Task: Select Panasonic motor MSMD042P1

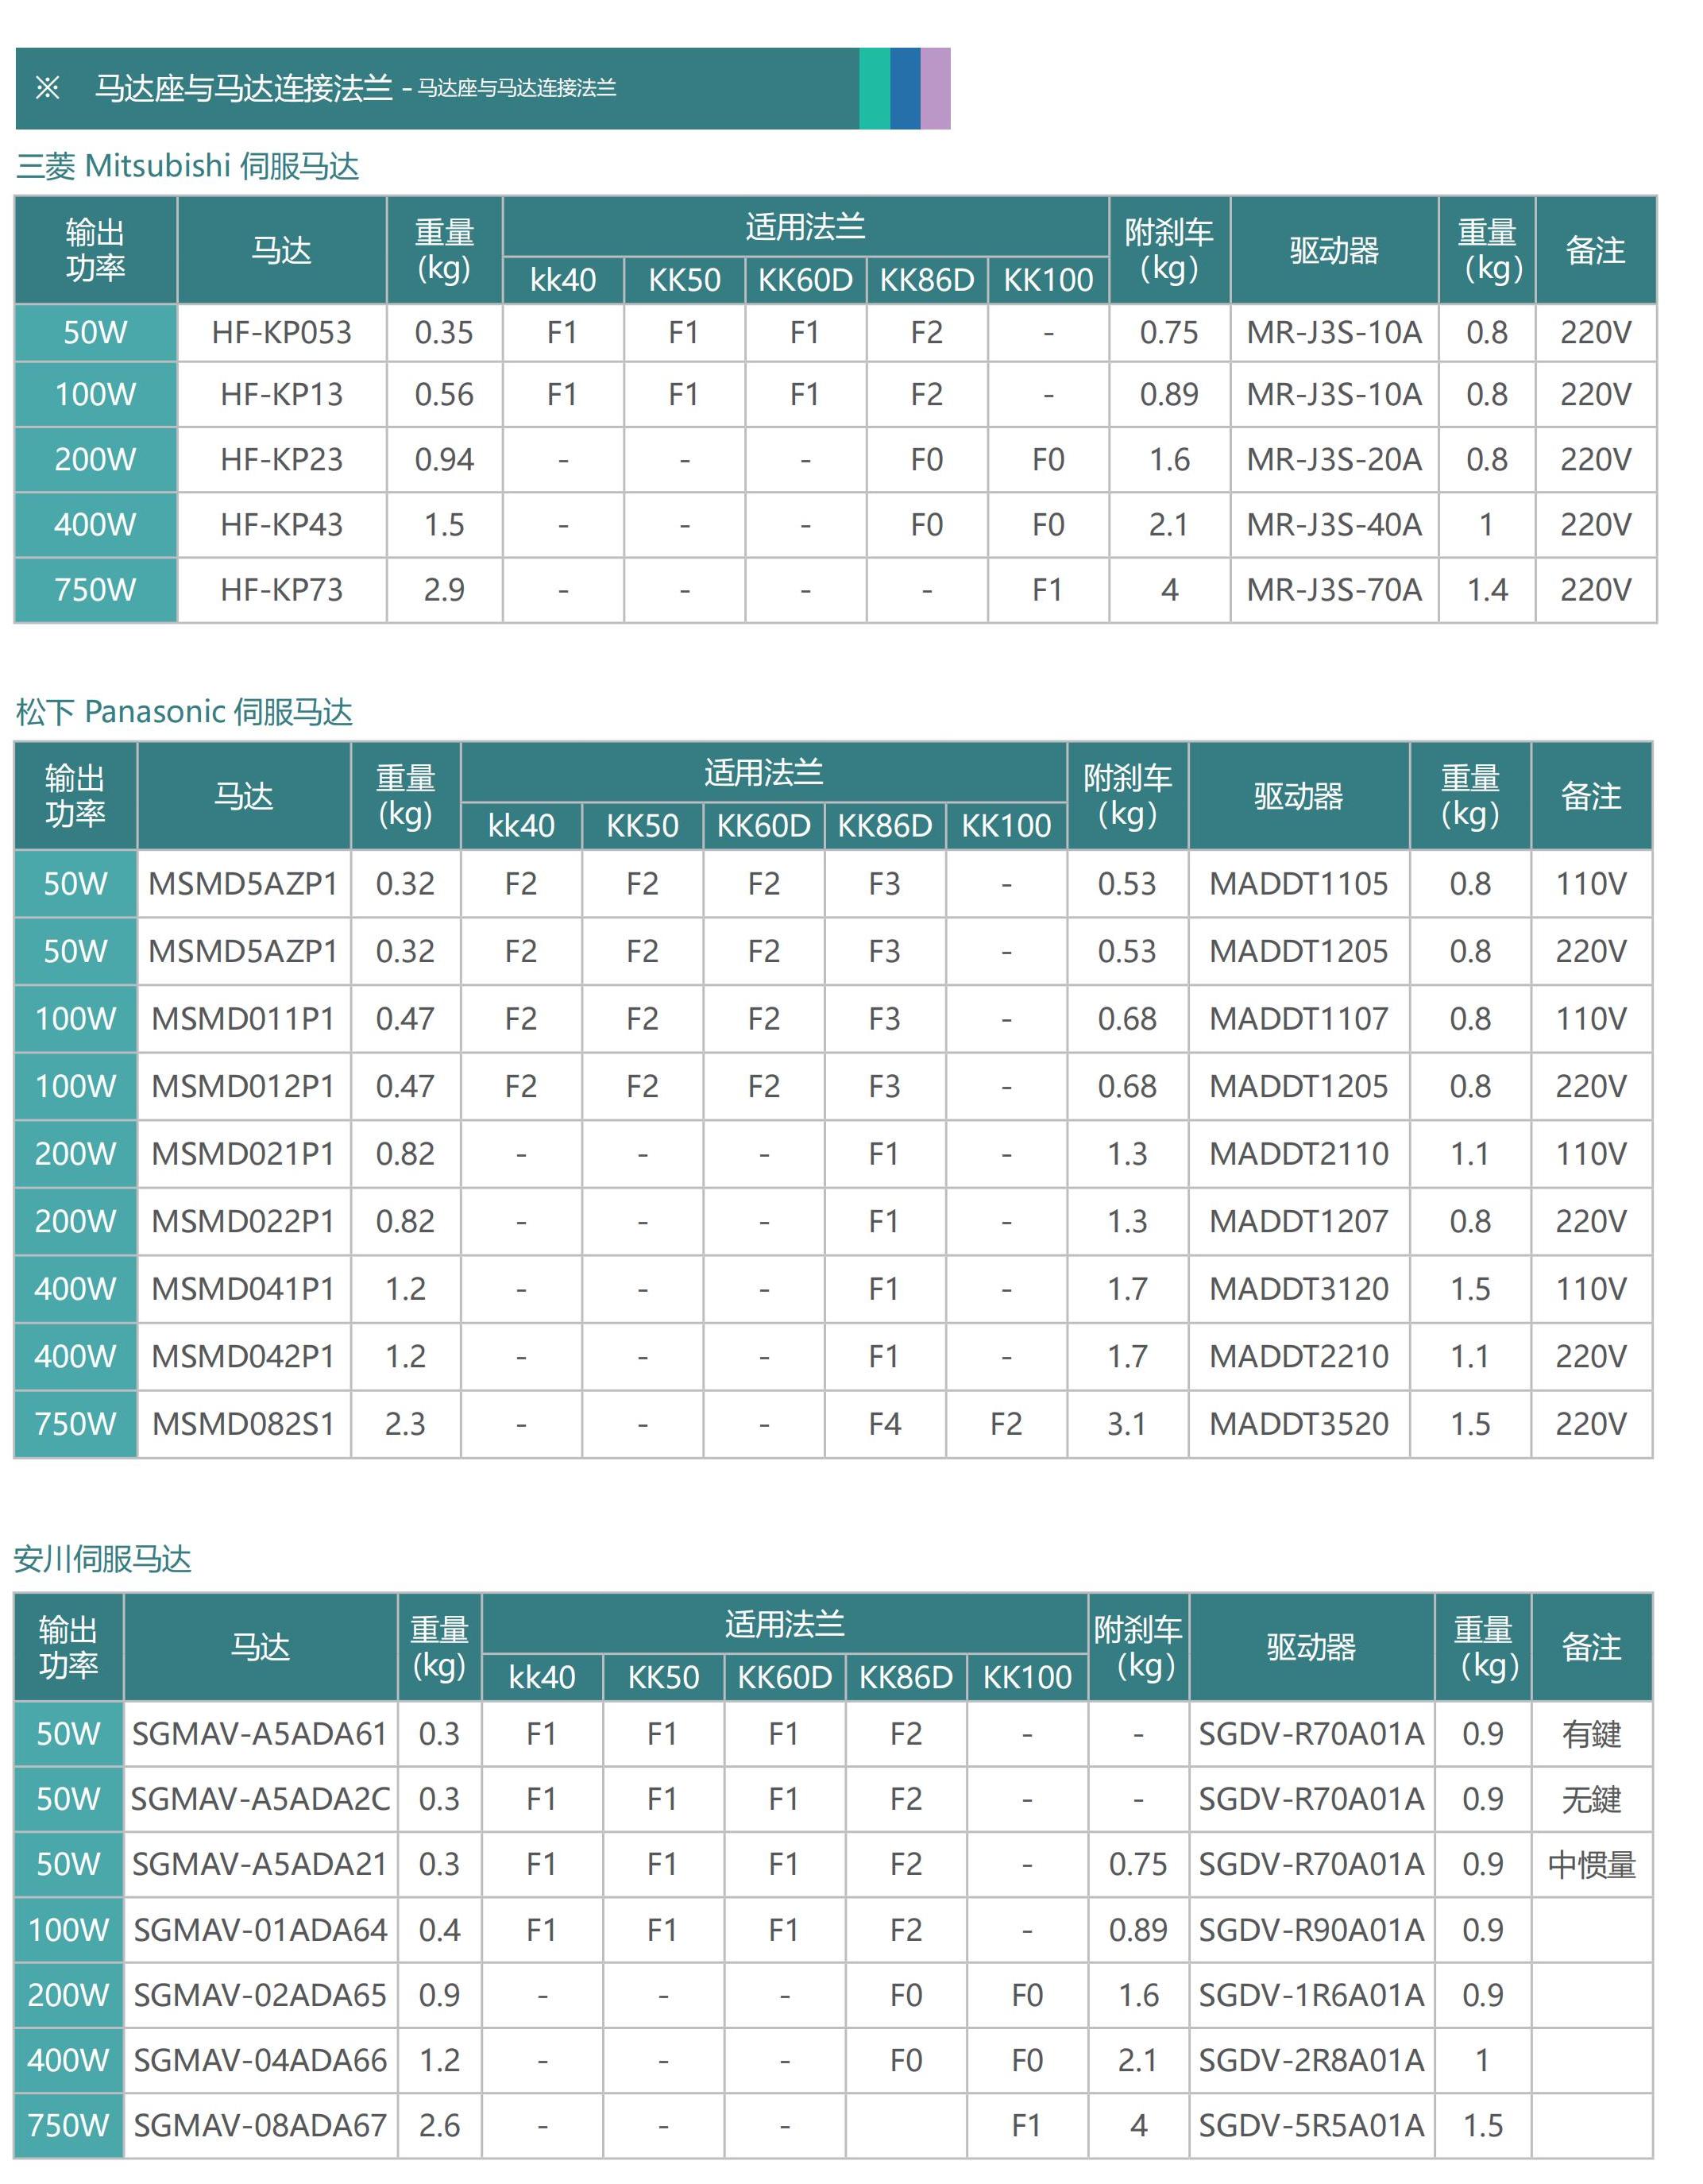Action: (243, 1356)
